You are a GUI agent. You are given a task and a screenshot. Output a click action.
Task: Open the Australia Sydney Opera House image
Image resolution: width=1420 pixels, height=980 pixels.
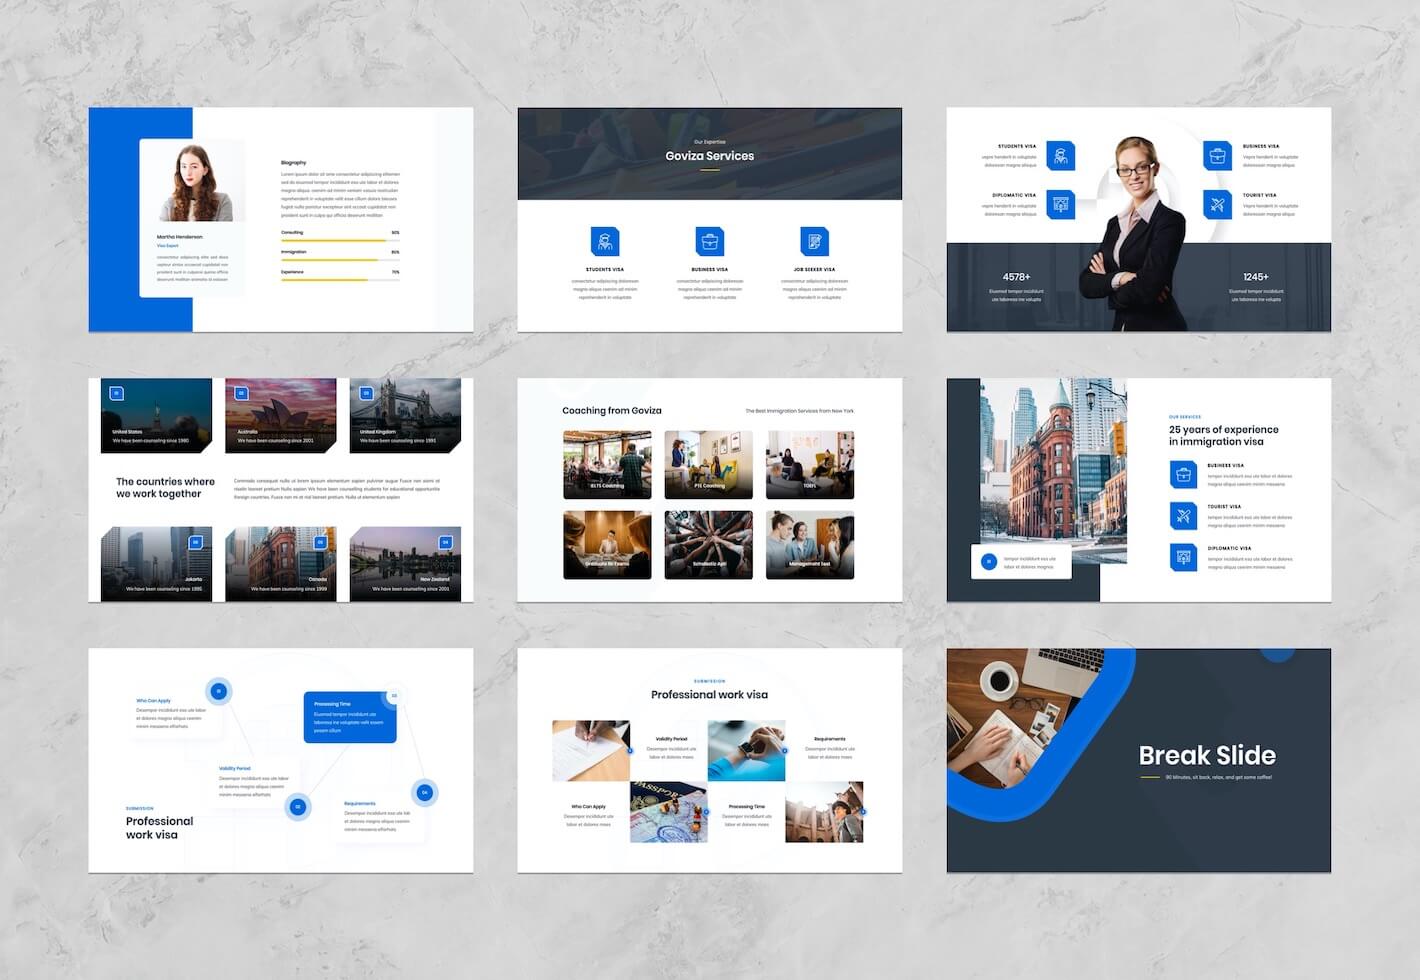pos(281,415)
